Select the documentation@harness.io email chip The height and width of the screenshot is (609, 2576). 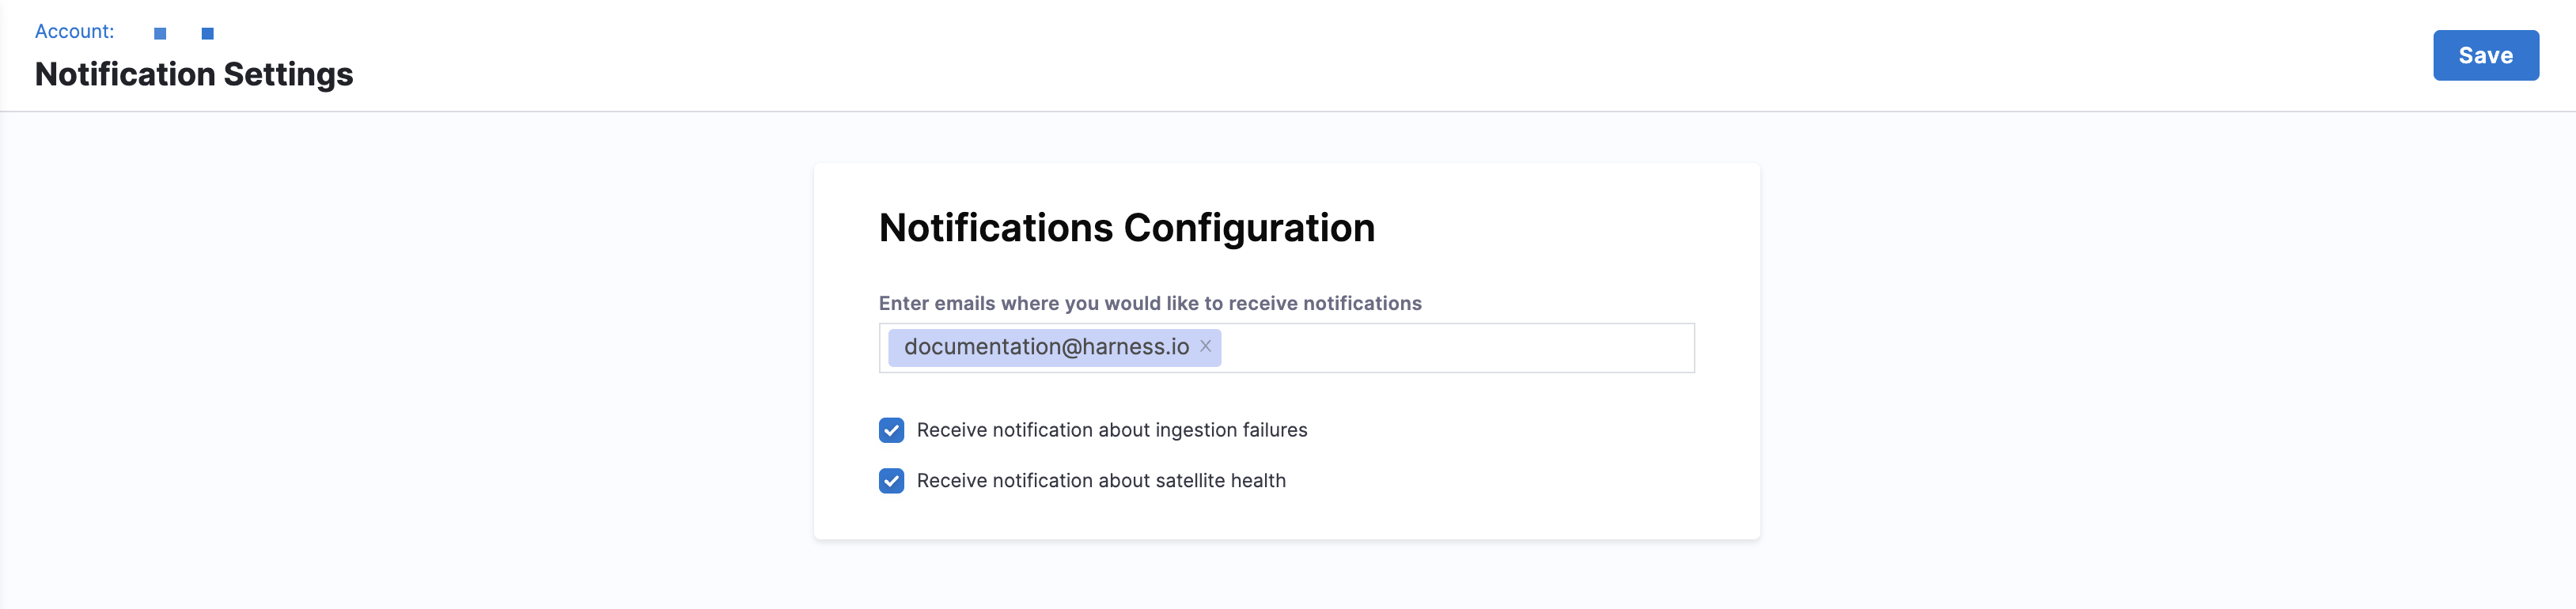point(1045,347)
